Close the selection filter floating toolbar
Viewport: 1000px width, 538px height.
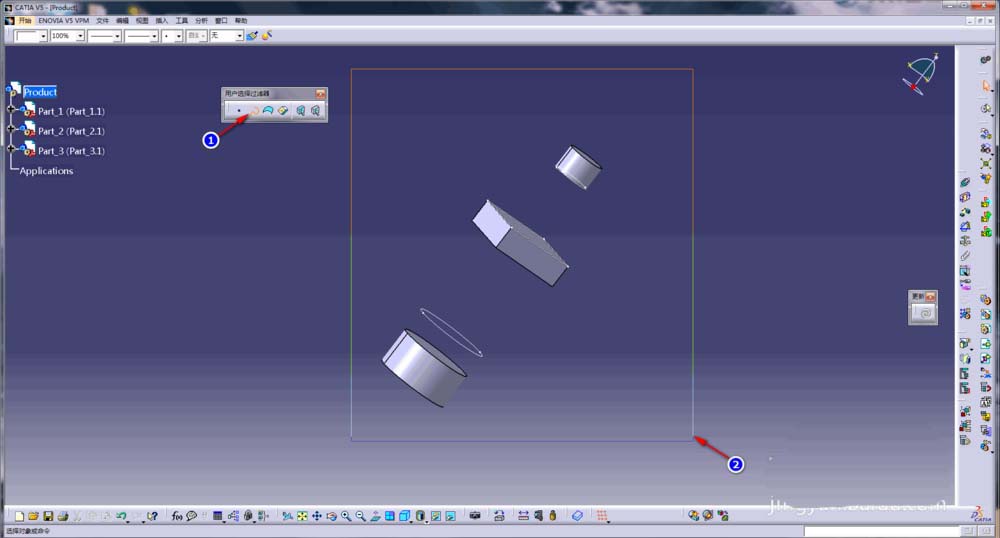pyautogui.click(x=320, y=94)
